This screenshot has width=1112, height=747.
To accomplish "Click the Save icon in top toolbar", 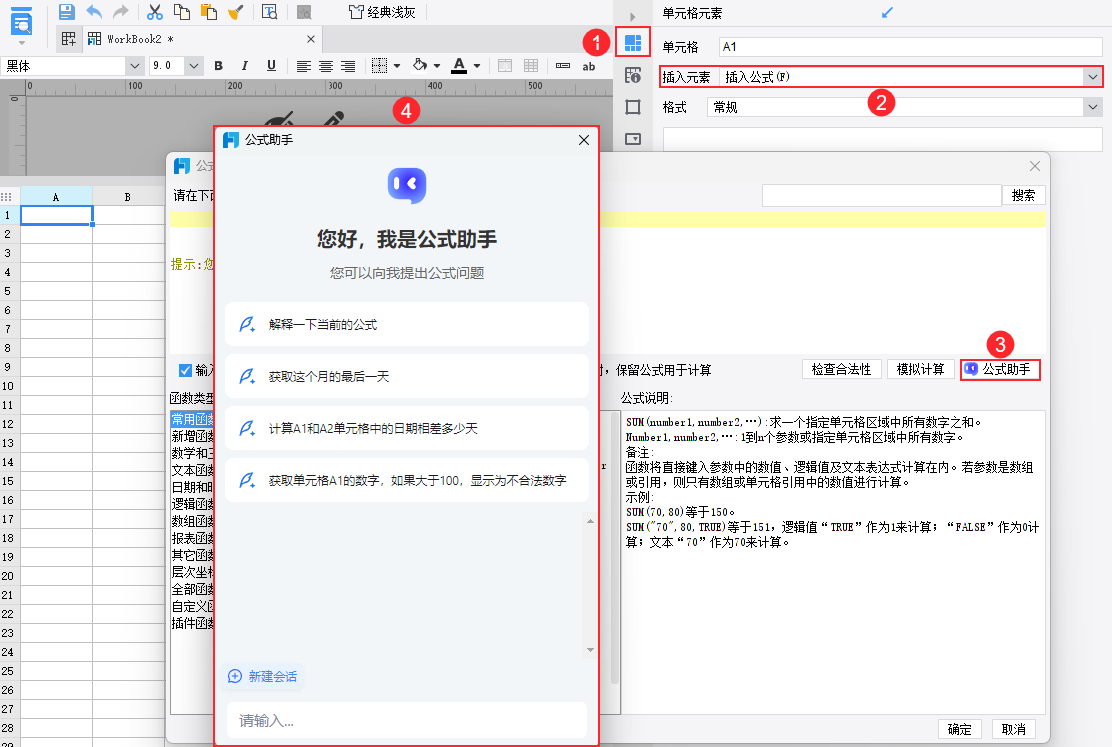I will point(66,11).
